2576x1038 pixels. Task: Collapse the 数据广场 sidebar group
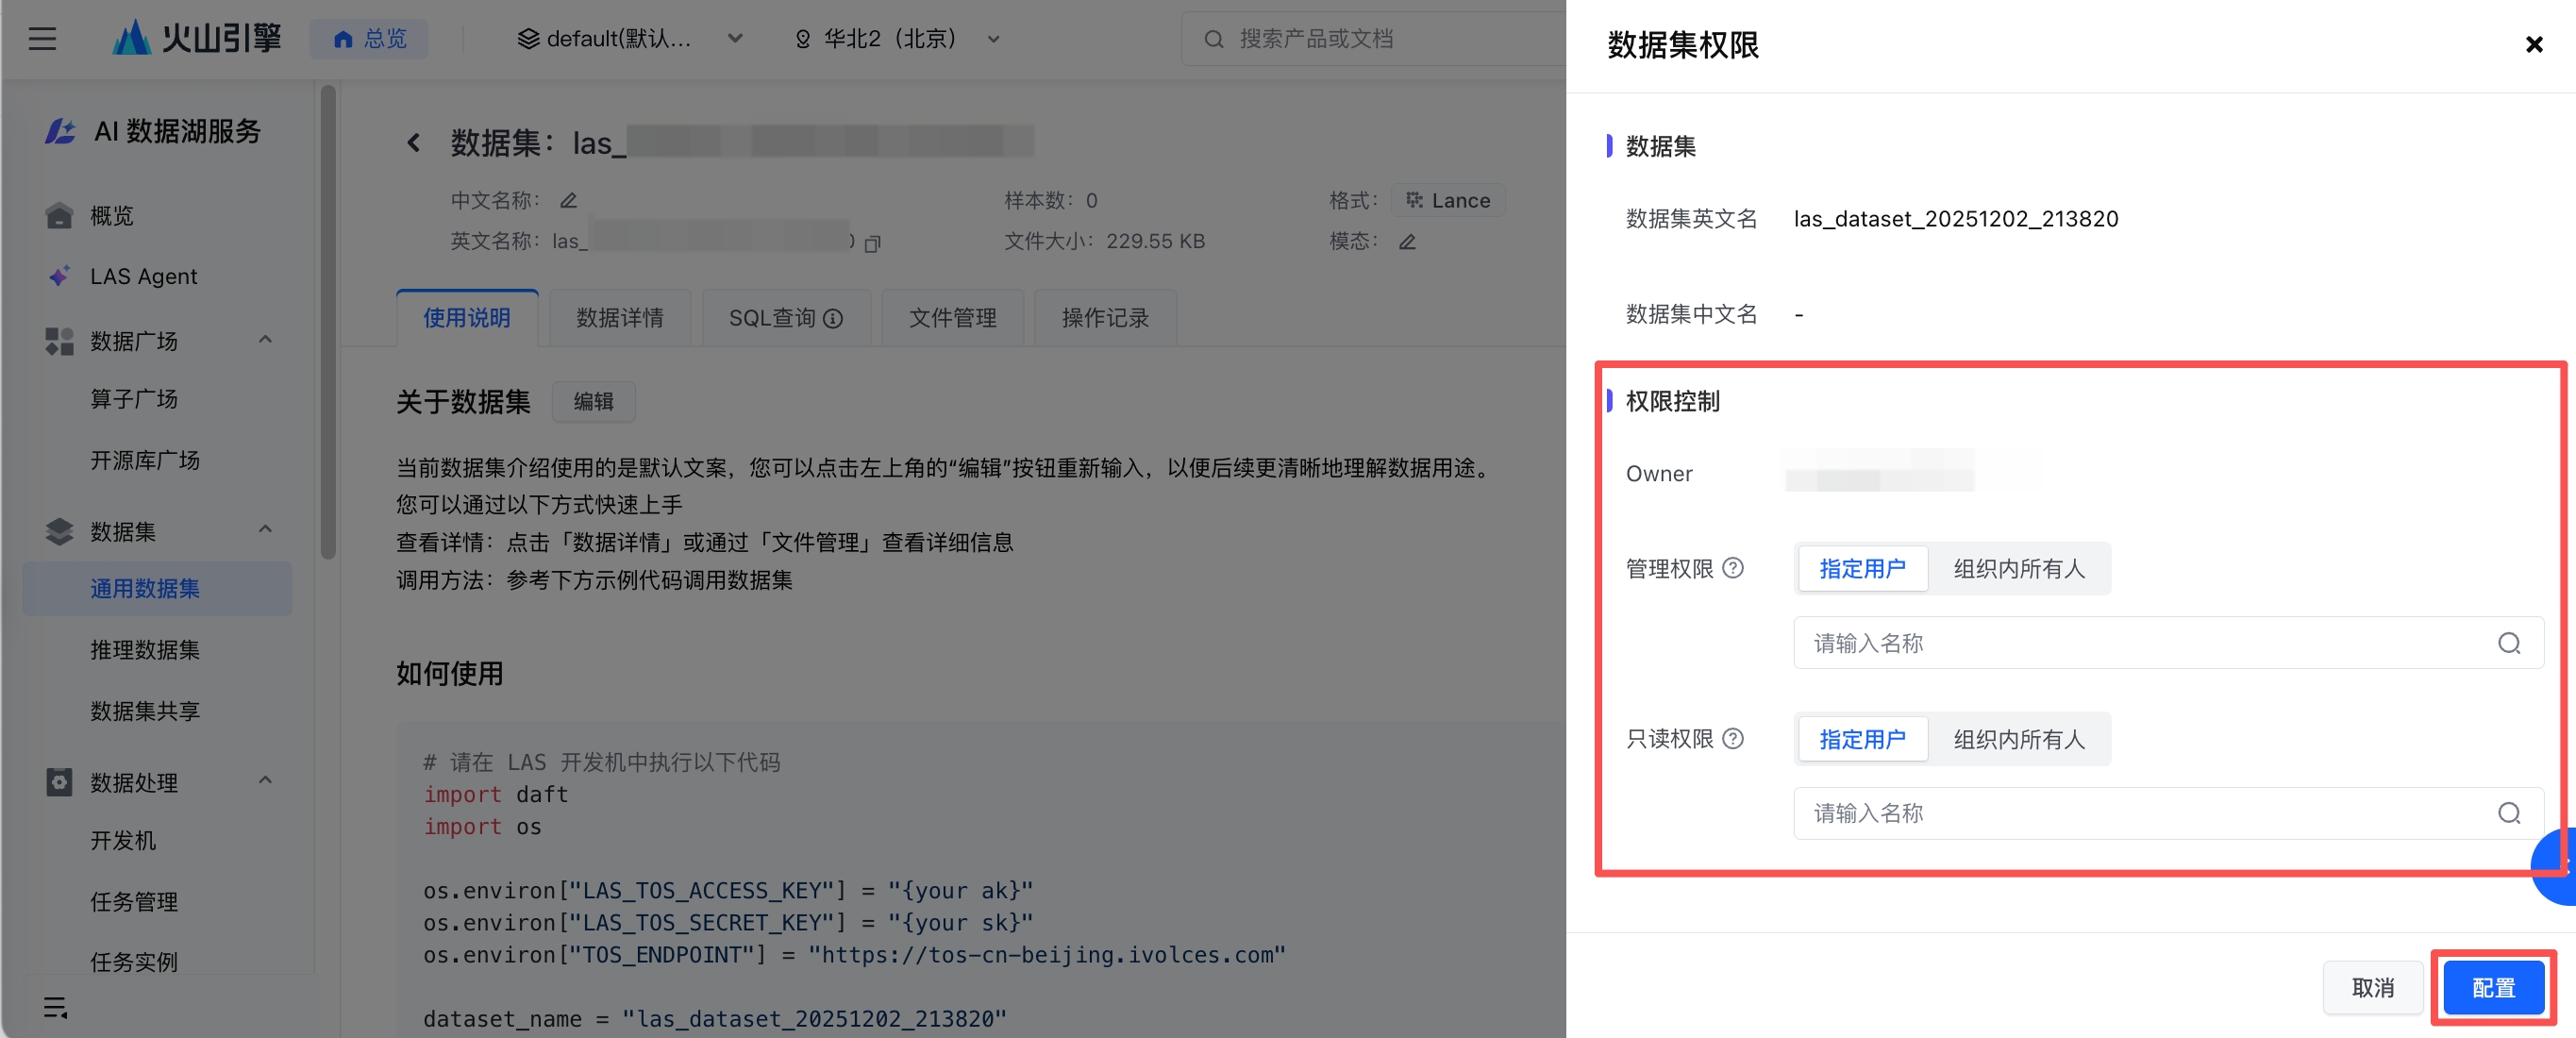tap(265, 340)
